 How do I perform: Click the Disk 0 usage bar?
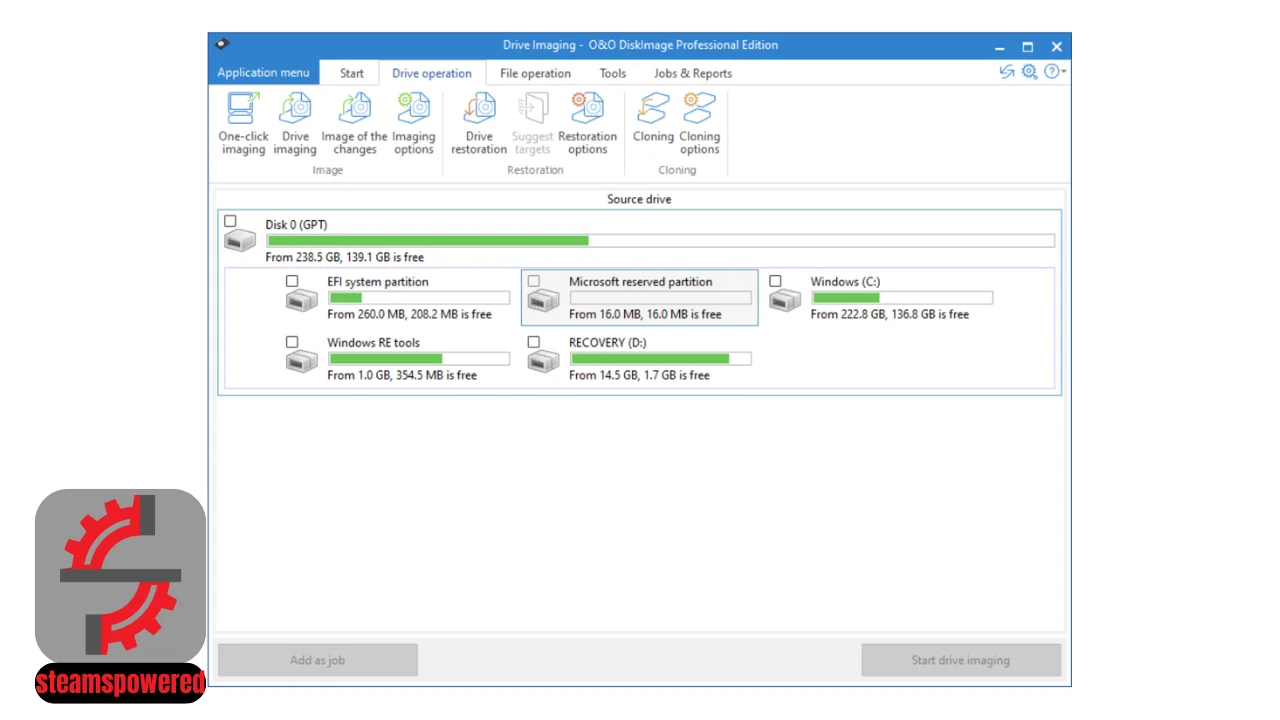pos(660,240)
